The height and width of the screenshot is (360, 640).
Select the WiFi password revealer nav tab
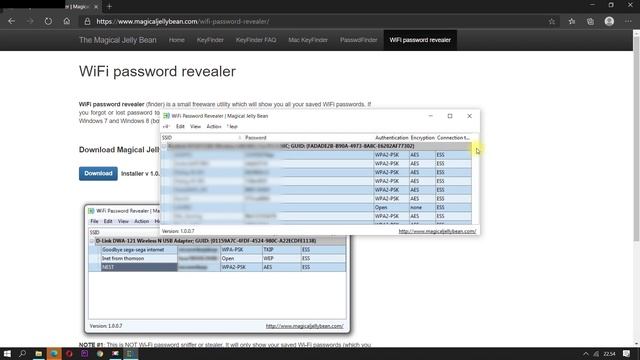[420, 40]
